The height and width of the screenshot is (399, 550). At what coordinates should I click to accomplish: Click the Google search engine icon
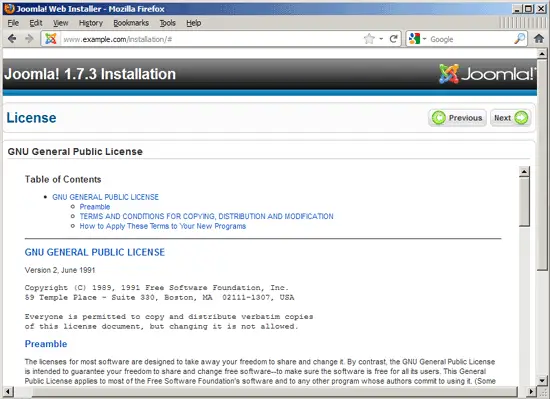tap(414, 39)
